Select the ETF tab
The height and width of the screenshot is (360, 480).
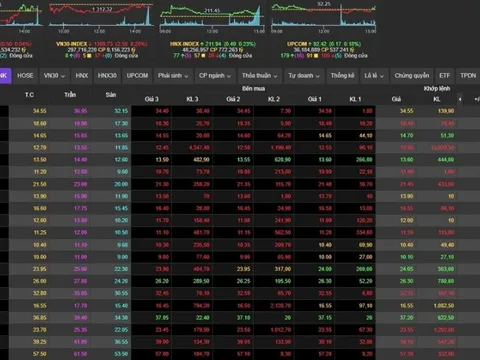(444, 76)
